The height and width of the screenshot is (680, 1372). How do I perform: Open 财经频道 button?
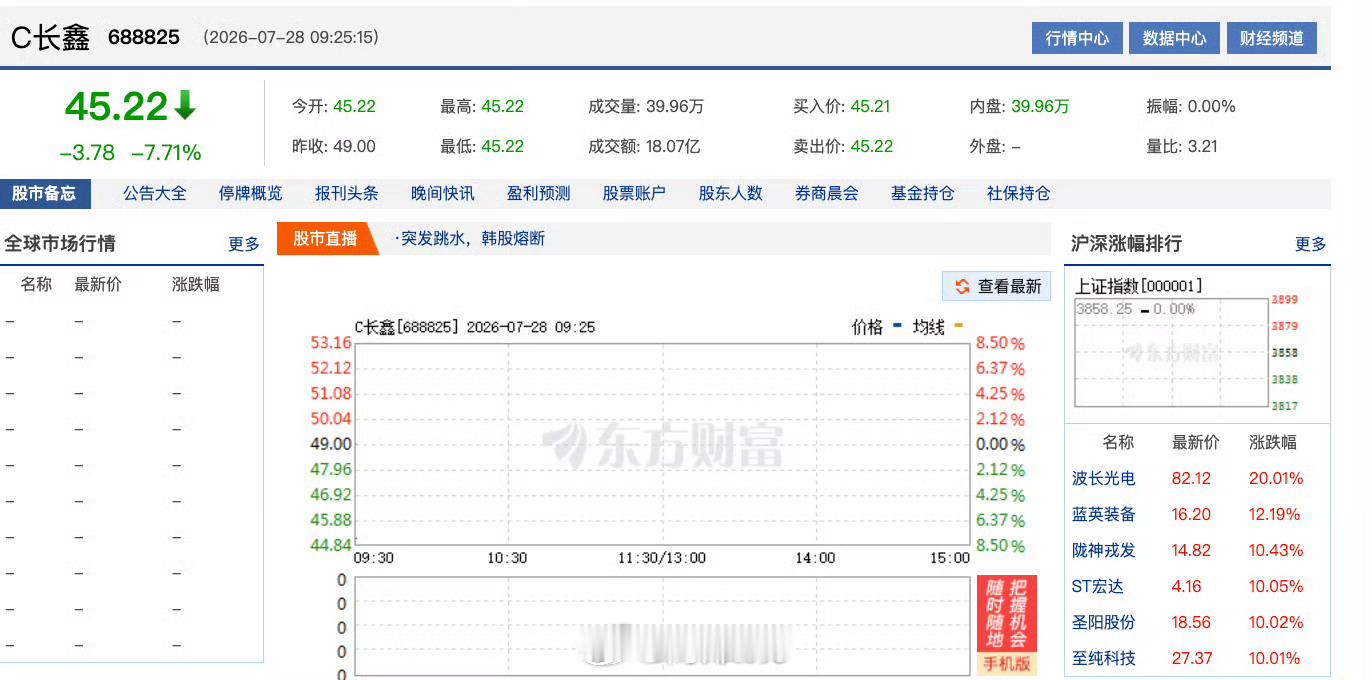coord(1271,38)
